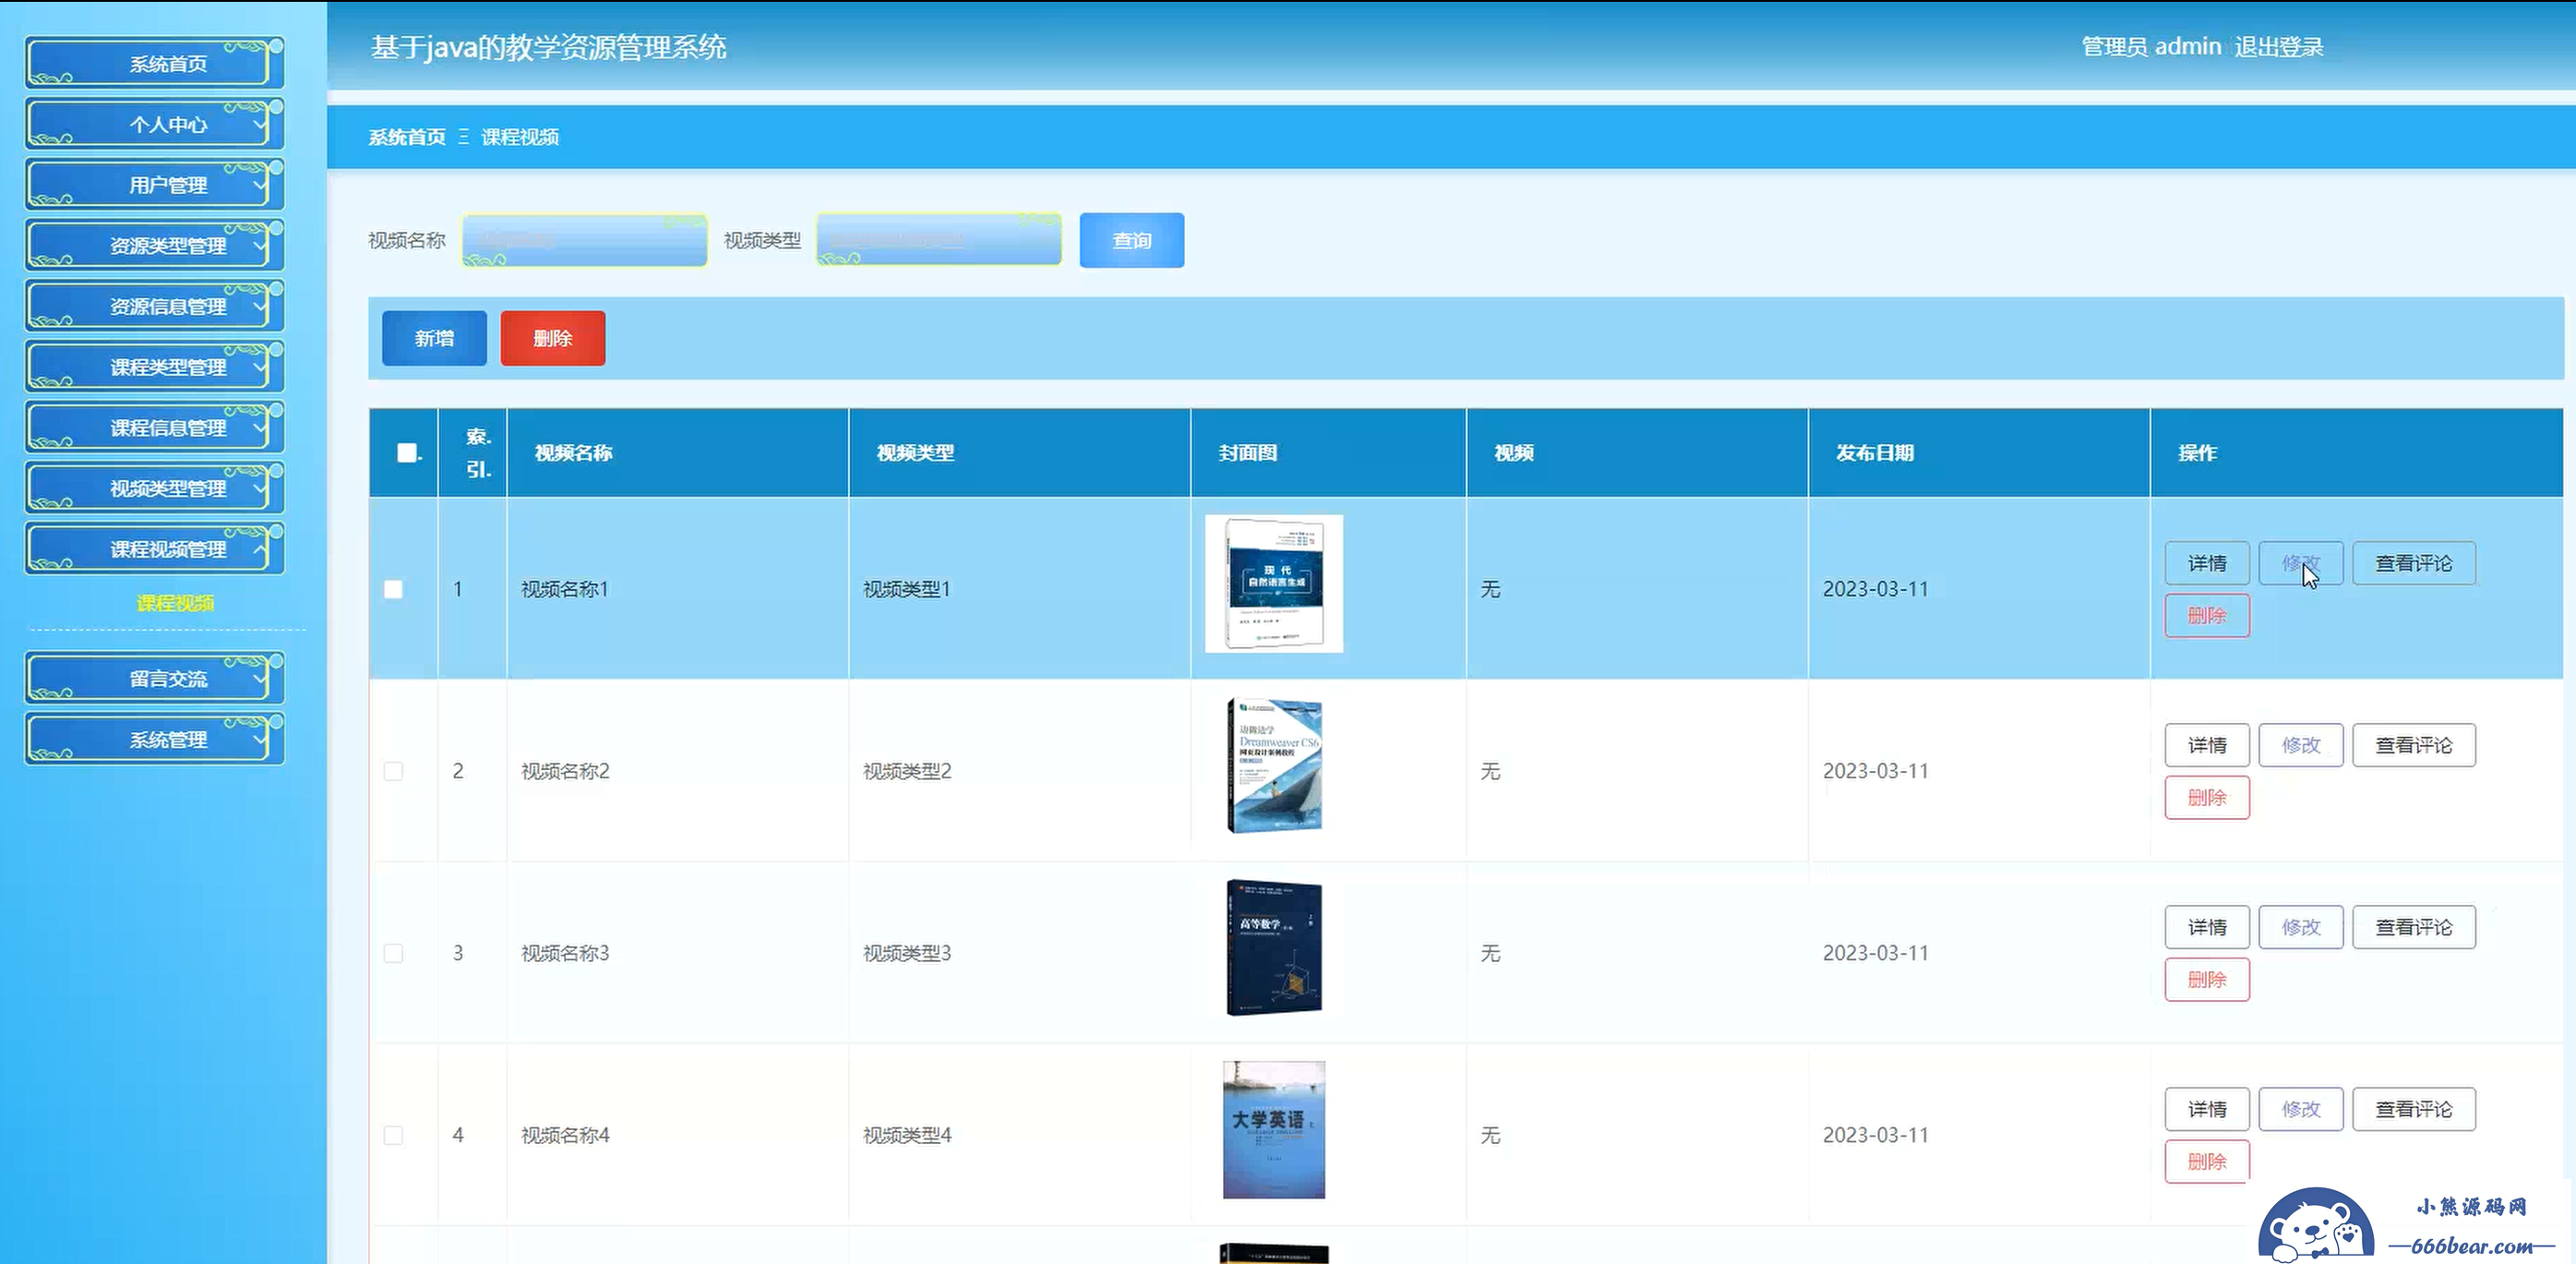2576x1264 pixels.
Task: Select the 课程视频 submenu item in the sidebar
Action: 175,603
